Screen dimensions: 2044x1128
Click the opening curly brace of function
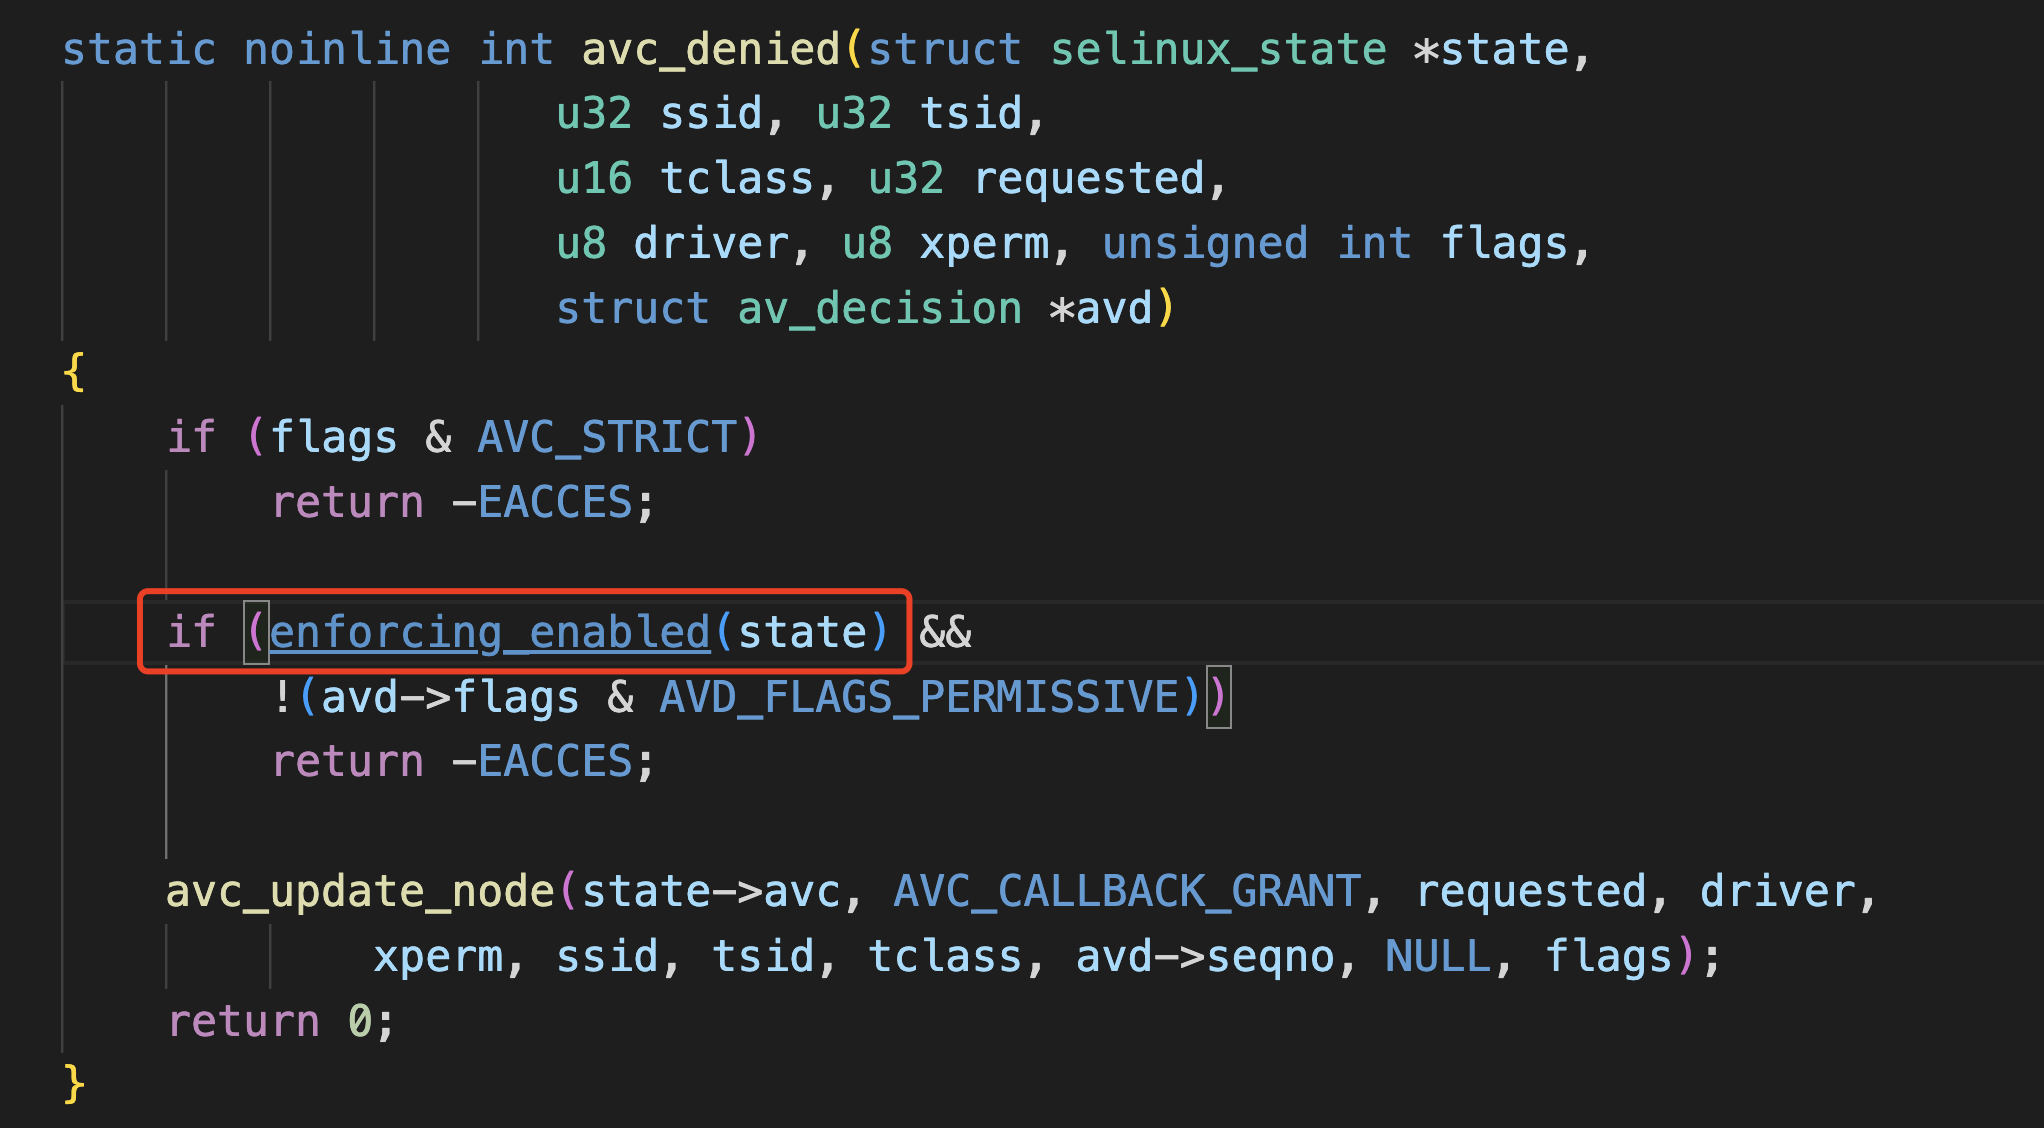(x=73, y=372)
